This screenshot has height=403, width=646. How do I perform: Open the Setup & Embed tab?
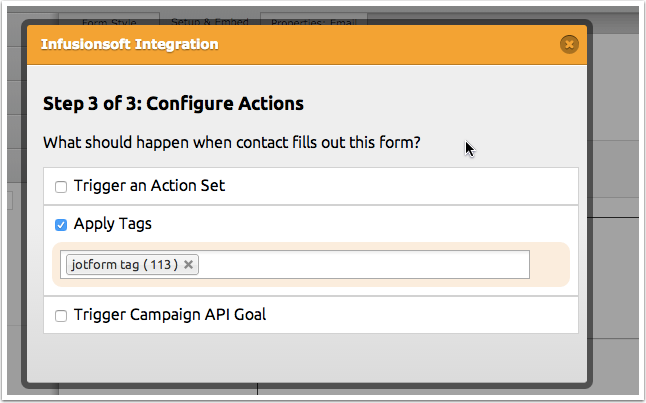pos(210,21)
